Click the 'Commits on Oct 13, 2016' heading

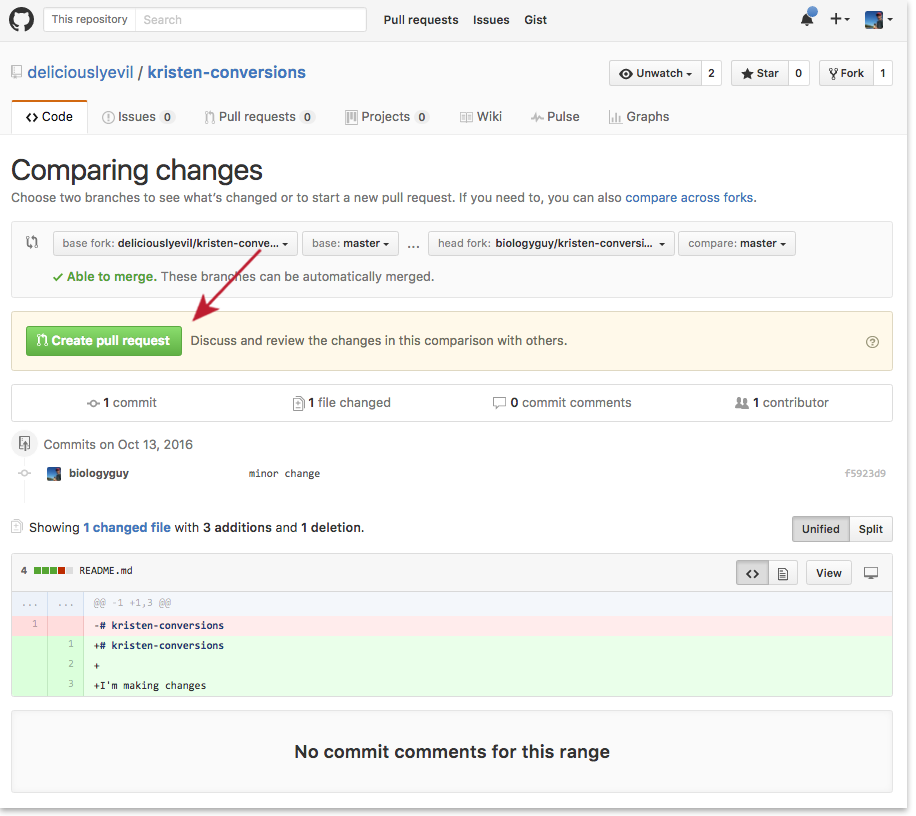(x=118, y=445)
